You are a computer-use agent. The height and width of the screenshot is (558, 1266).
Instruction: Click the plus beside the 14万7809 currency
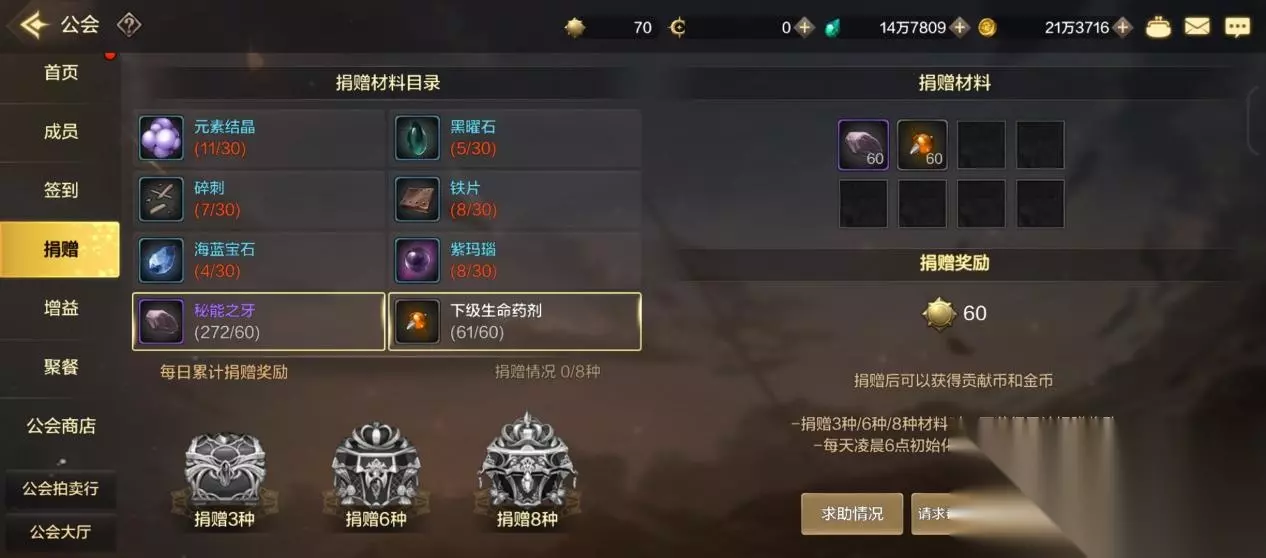[960, 27]
